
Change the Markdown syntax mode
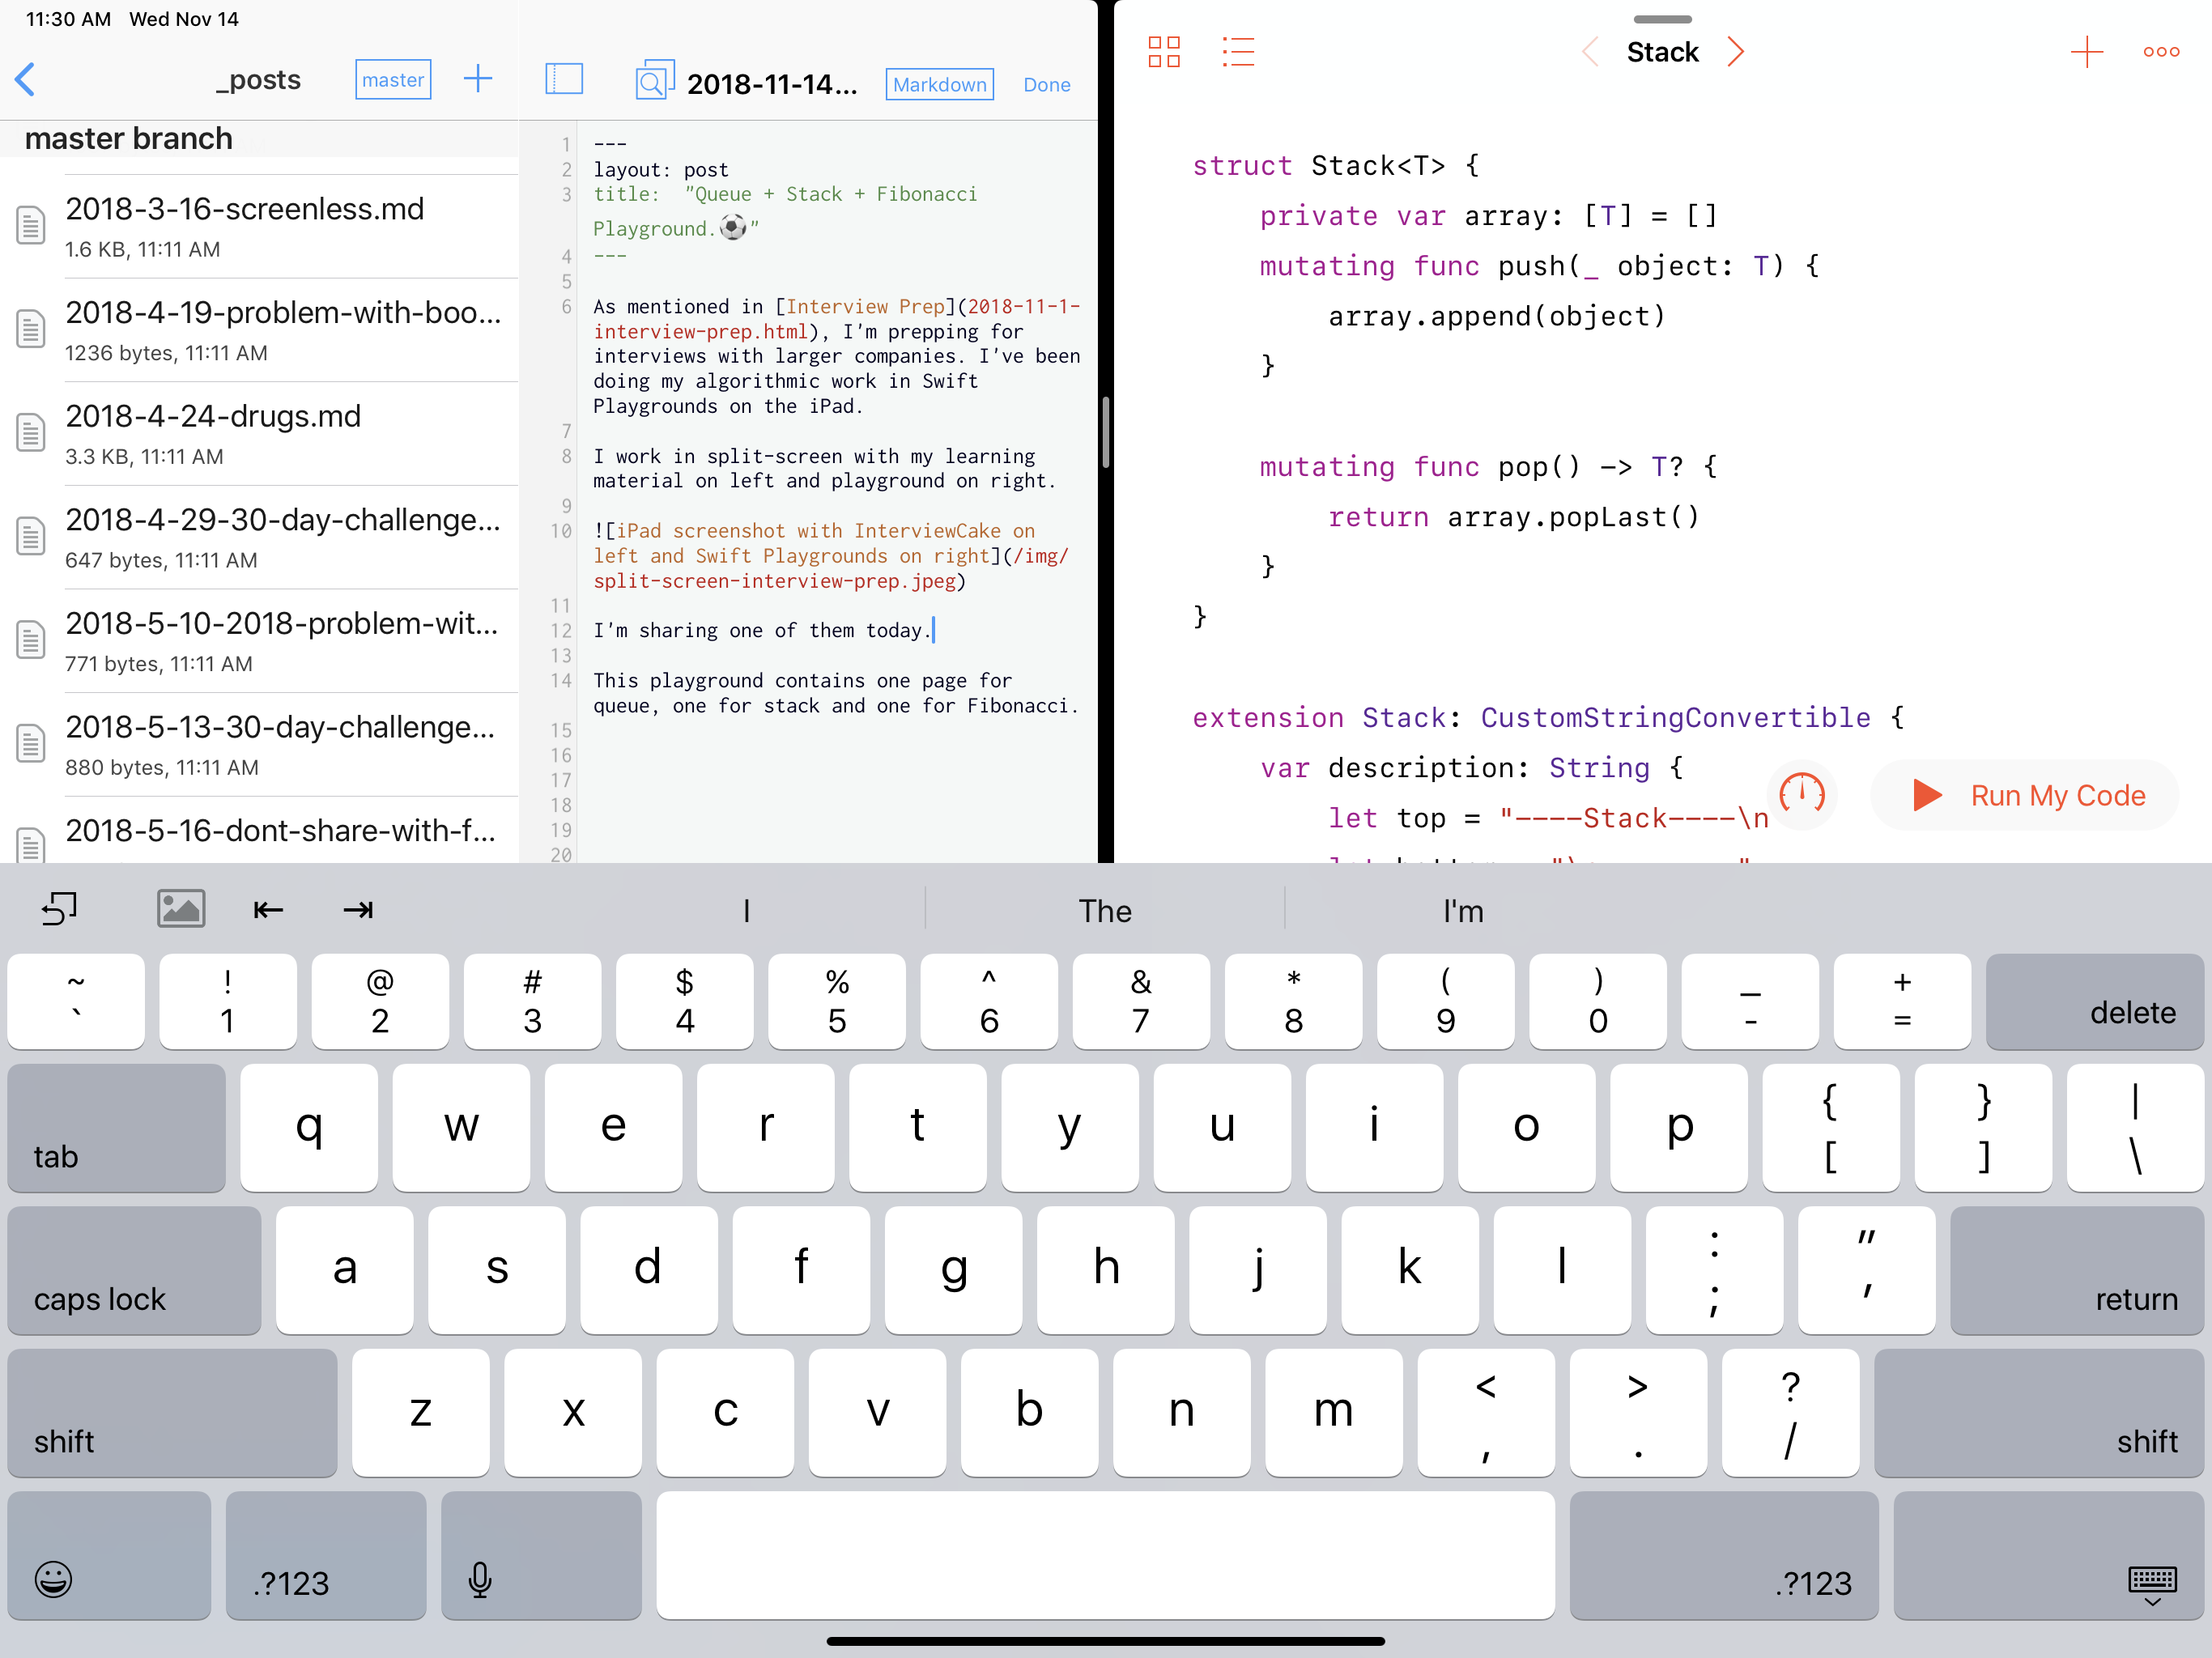[939, 84]
